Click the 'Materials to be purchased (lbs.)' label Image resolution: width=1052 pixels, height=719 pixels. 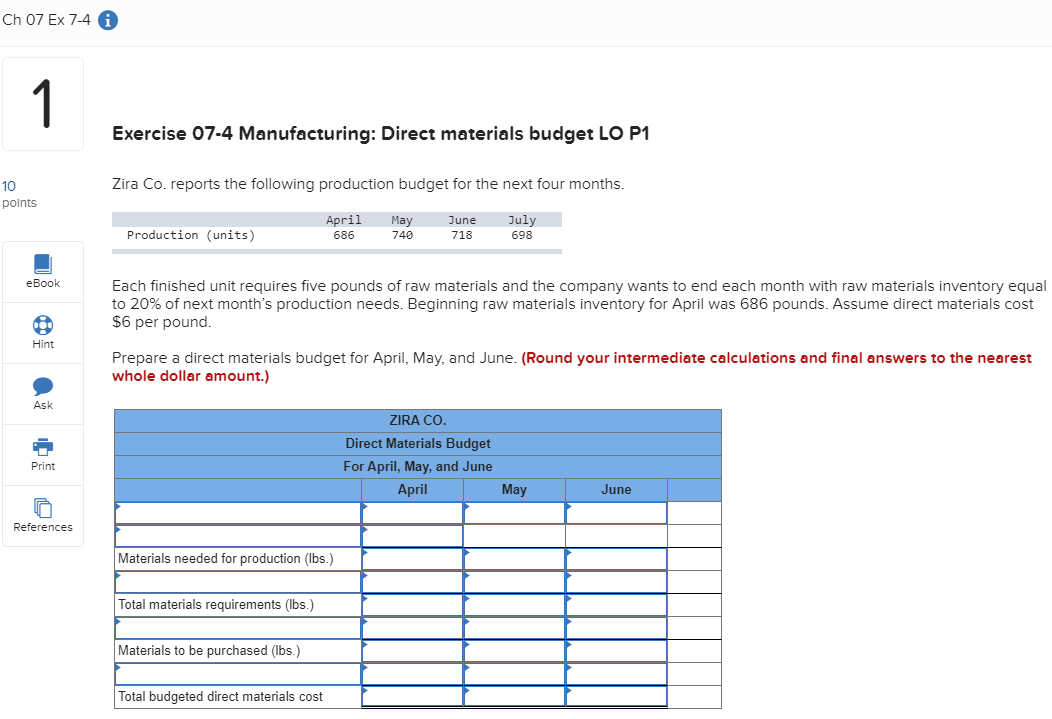tap(209, 651)
